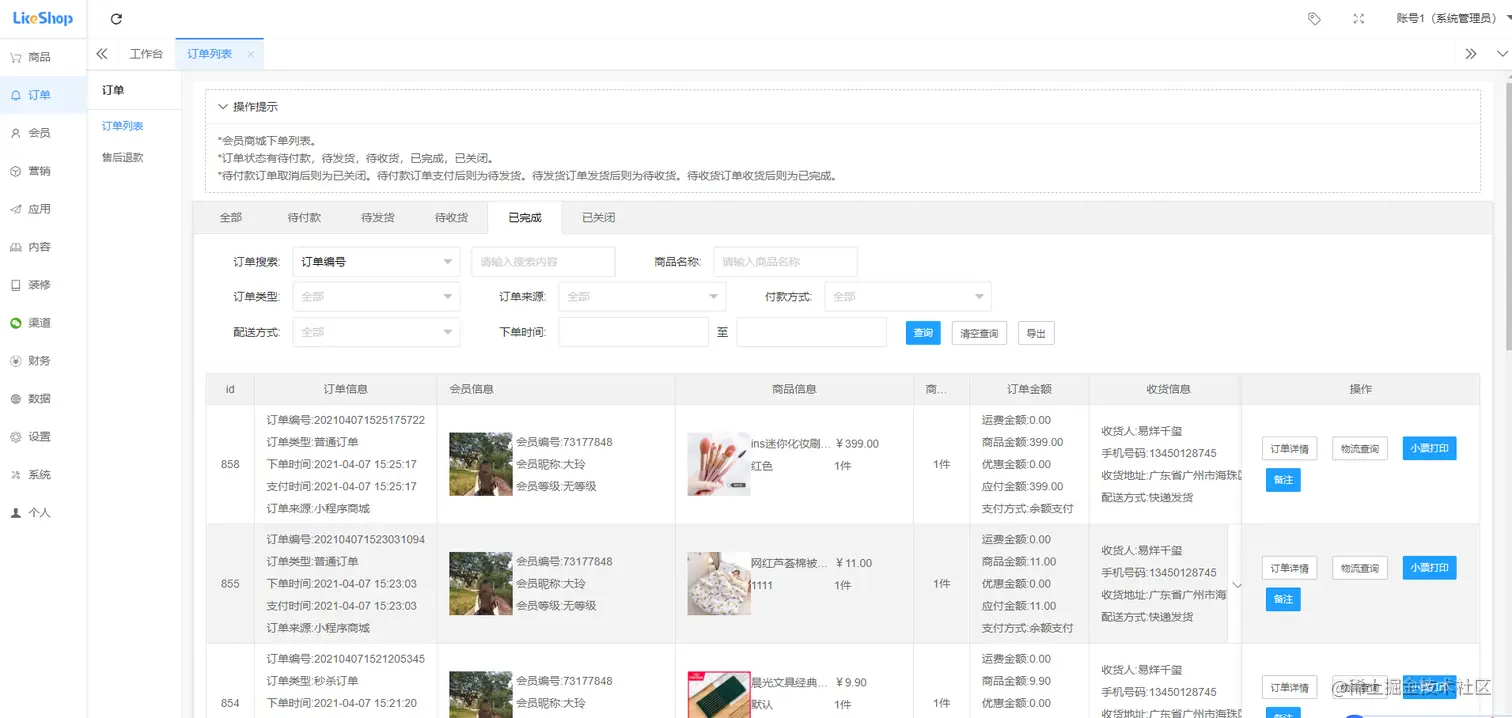
Task: Click 备注 for order 858
Action: [1283, 480]
